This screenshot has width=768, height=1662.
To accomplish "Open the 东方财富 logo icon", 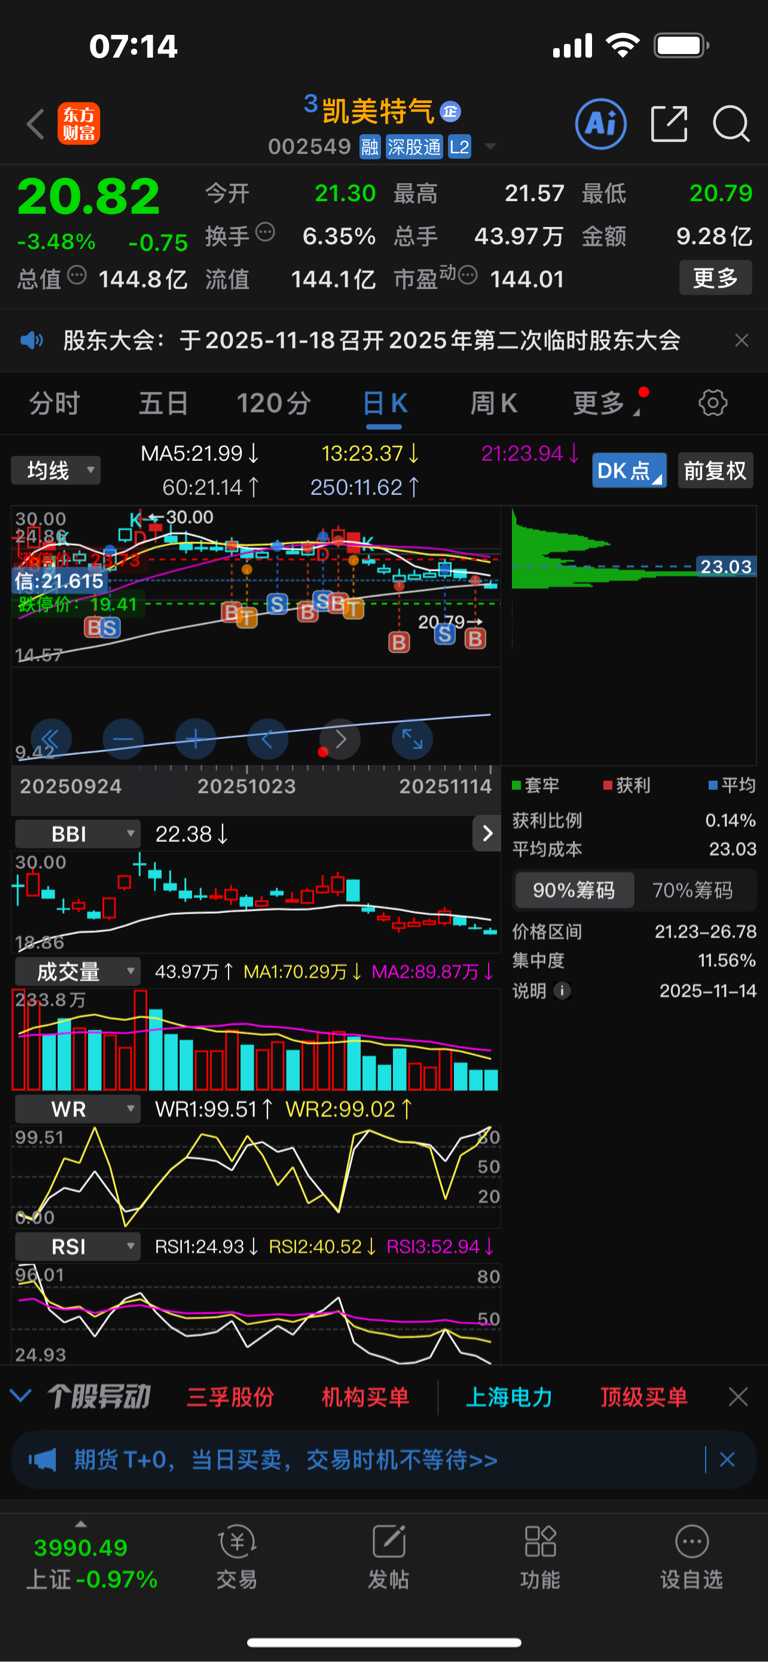I will 79,124.
